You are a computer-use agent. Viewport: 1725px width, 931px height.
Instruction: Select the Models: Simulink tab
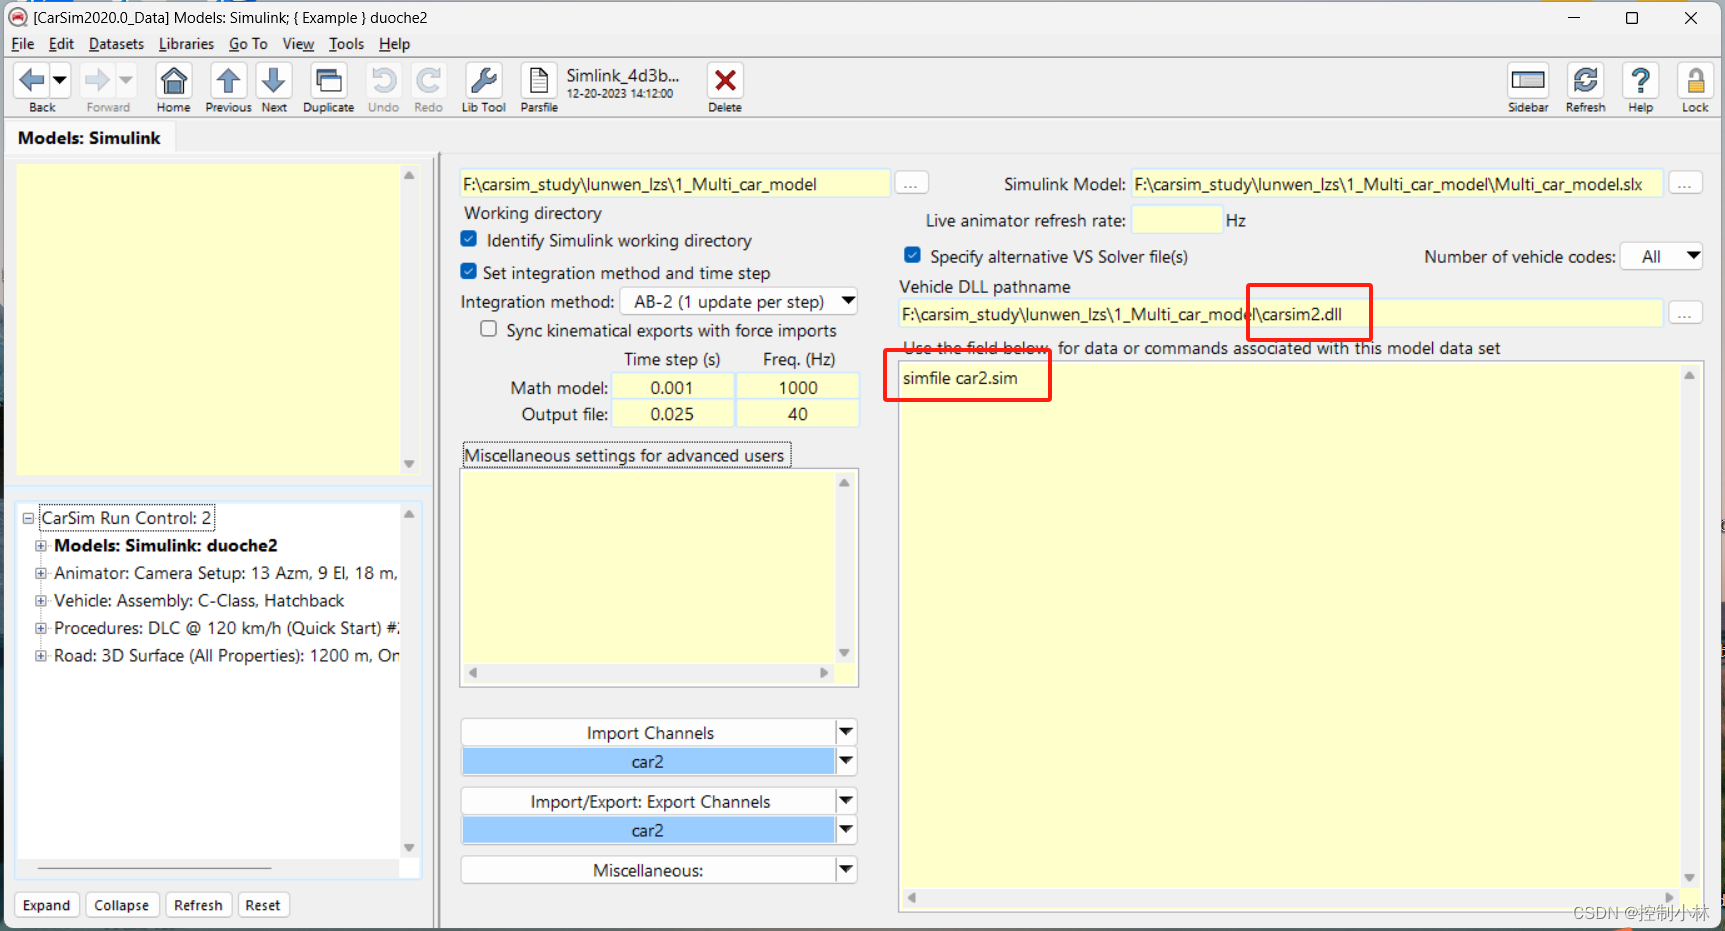pos(89,138)
